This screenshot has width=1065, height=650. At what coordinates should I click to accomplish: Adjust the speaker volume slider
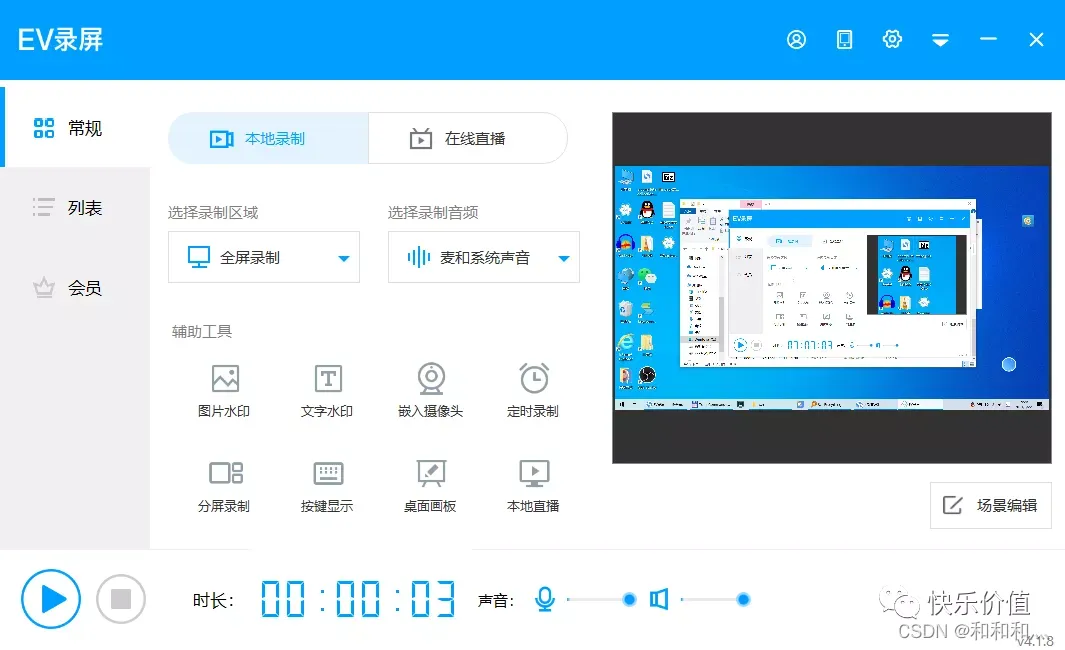715,599
